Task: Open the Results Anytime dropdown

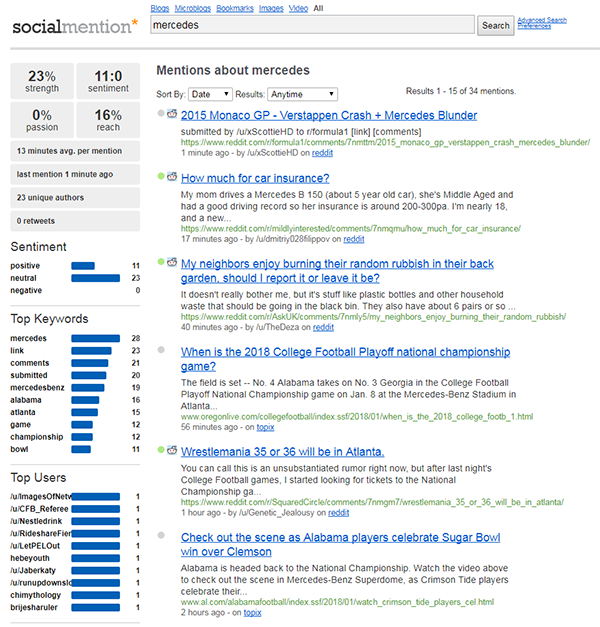Action: [302, 94]
